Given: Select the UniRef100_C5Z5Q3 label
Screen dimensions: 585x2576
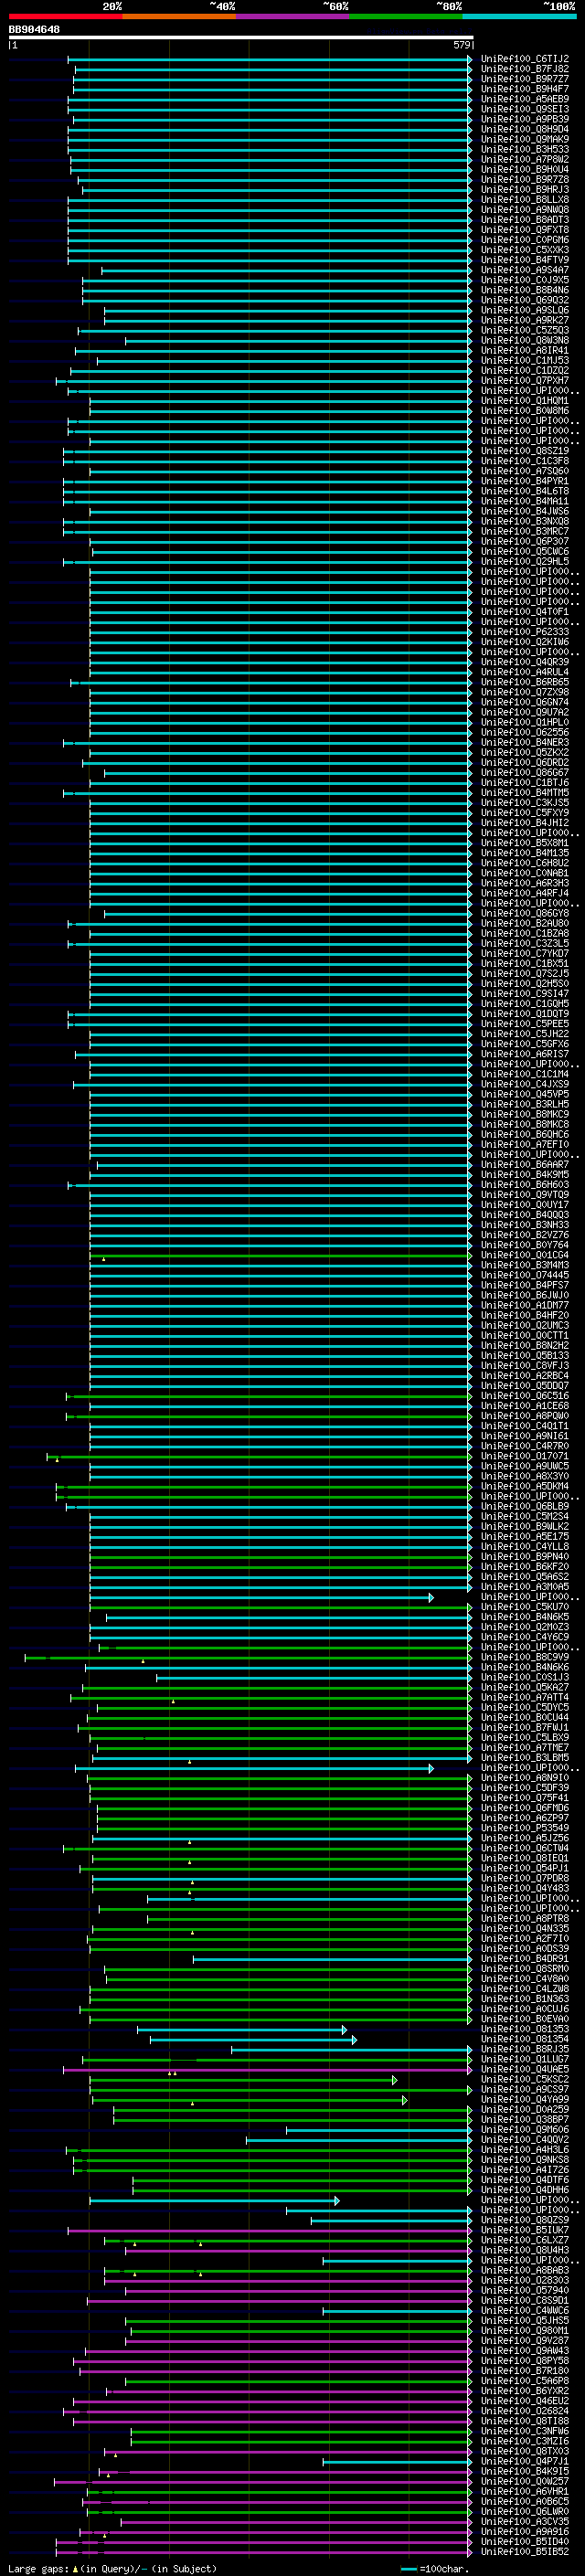Looking at the screenshot, I should point(525,330).
